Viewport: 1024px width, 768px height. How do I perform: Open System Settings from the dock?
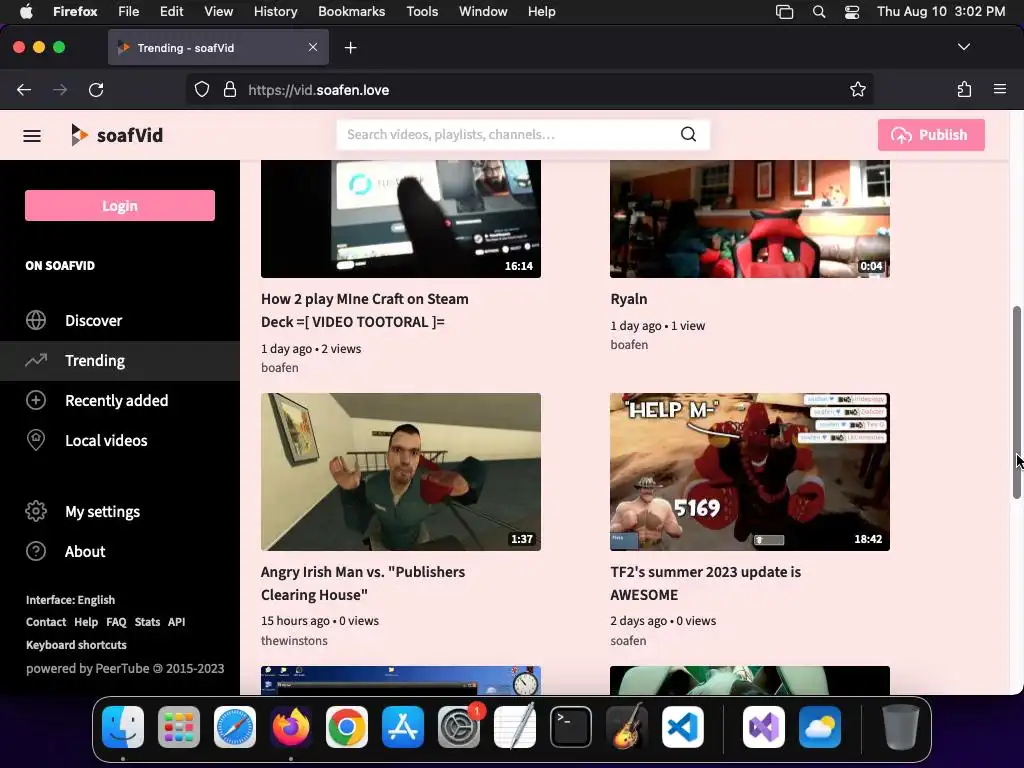coord(459,727)
